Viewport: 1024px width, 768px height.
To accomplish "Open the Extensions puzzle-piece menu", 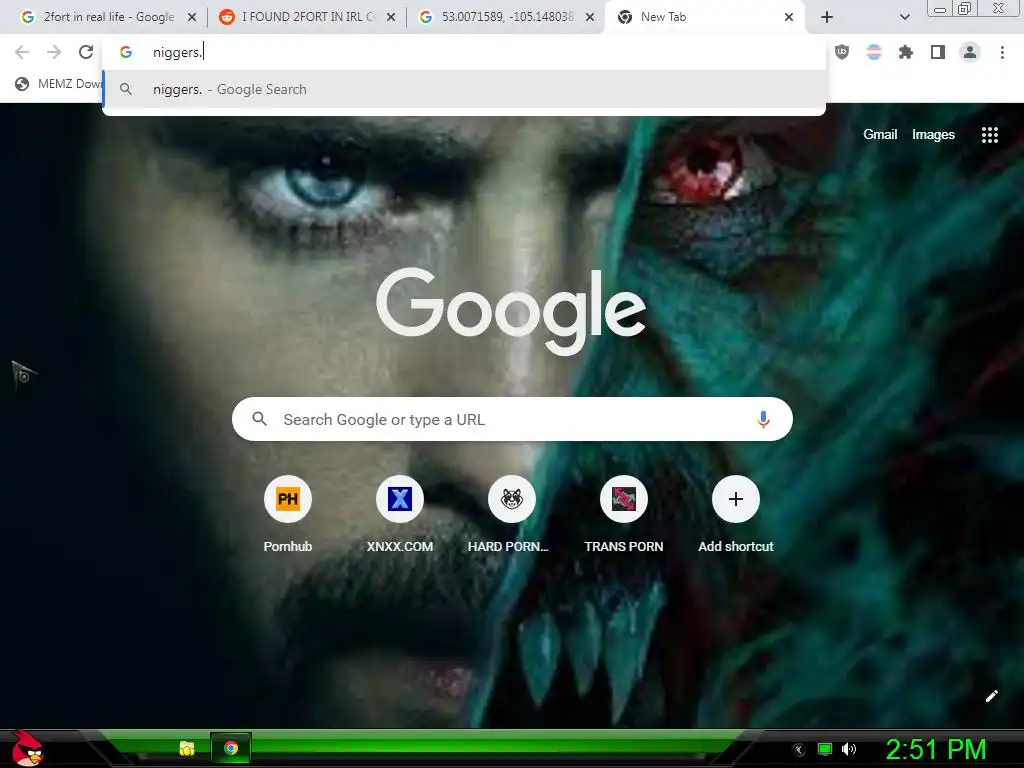I will click(x=906, y=52).
